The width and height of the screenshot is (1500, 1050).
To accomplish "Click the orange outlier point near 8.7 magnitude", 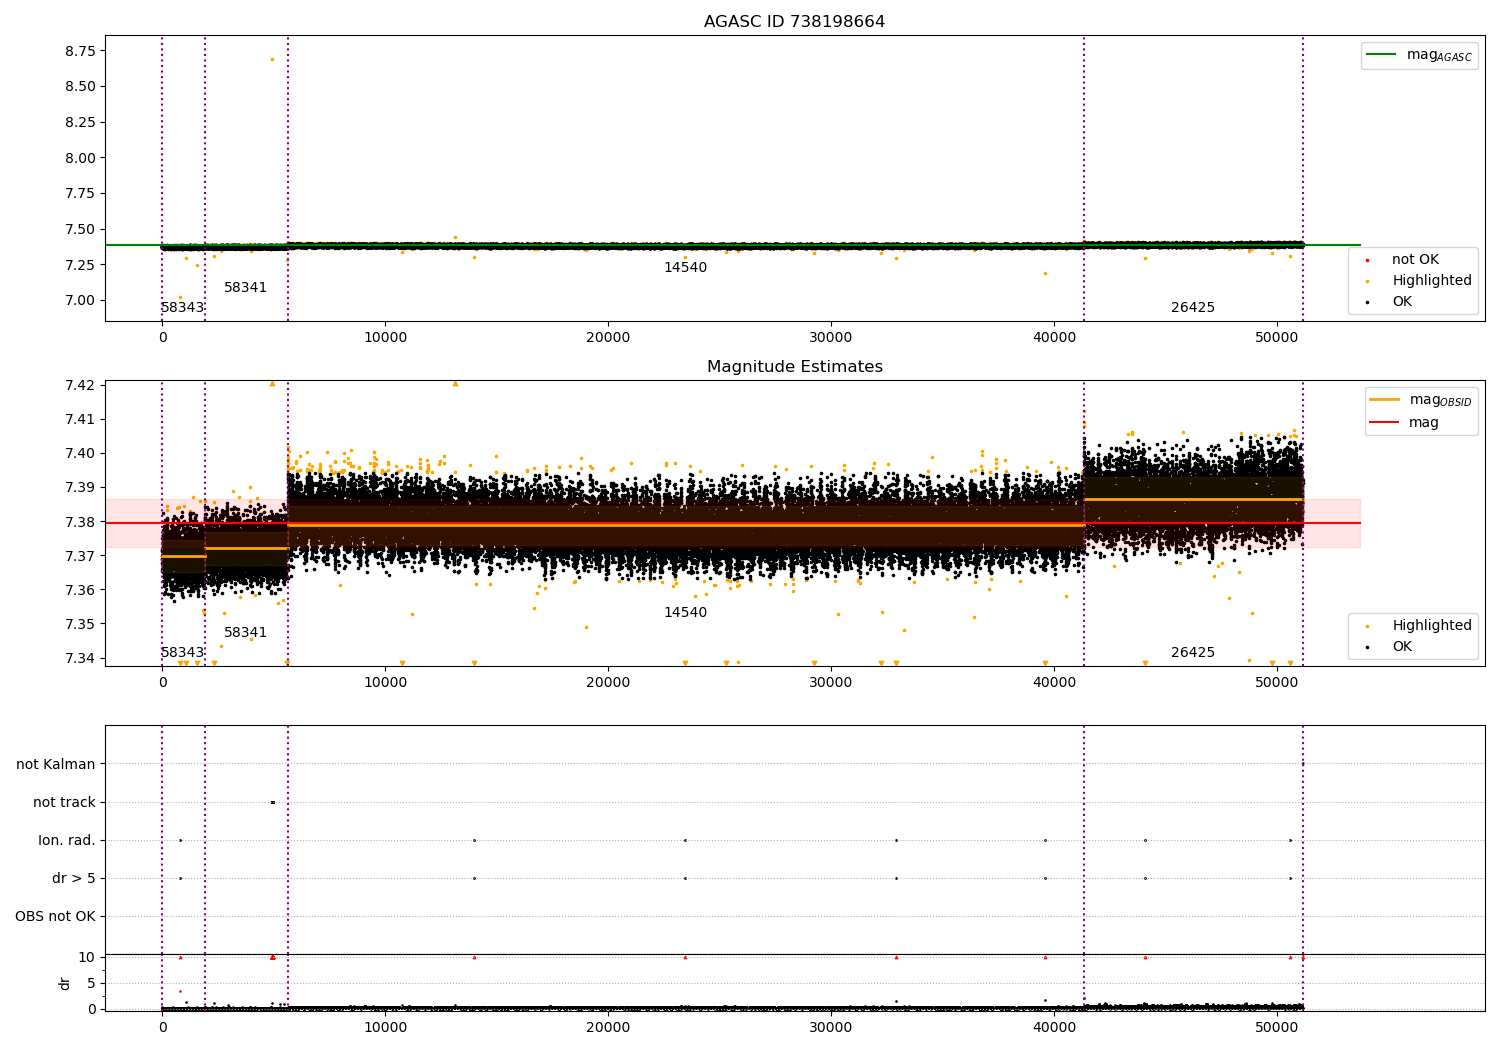I will (272, 59).
